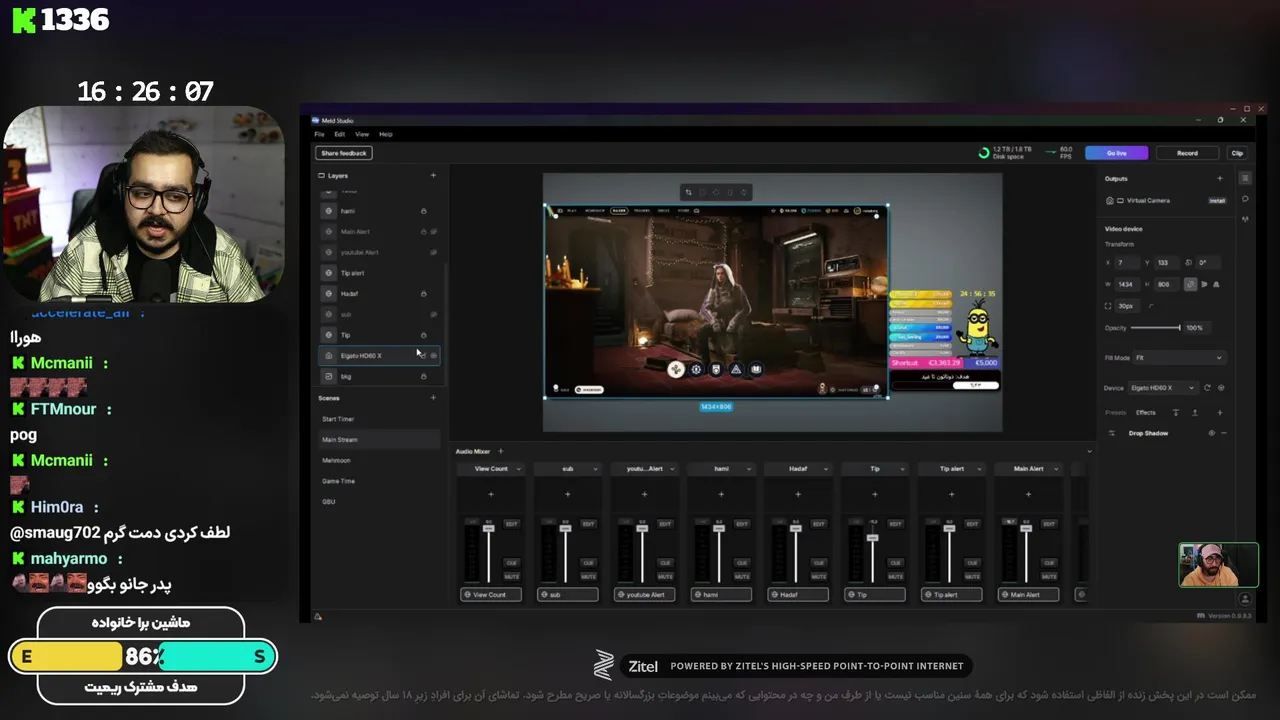The height and width of the screenshot is (720, 1280).
Task: Click Install next to Virtual Camera
Action: click(1217, 200)
